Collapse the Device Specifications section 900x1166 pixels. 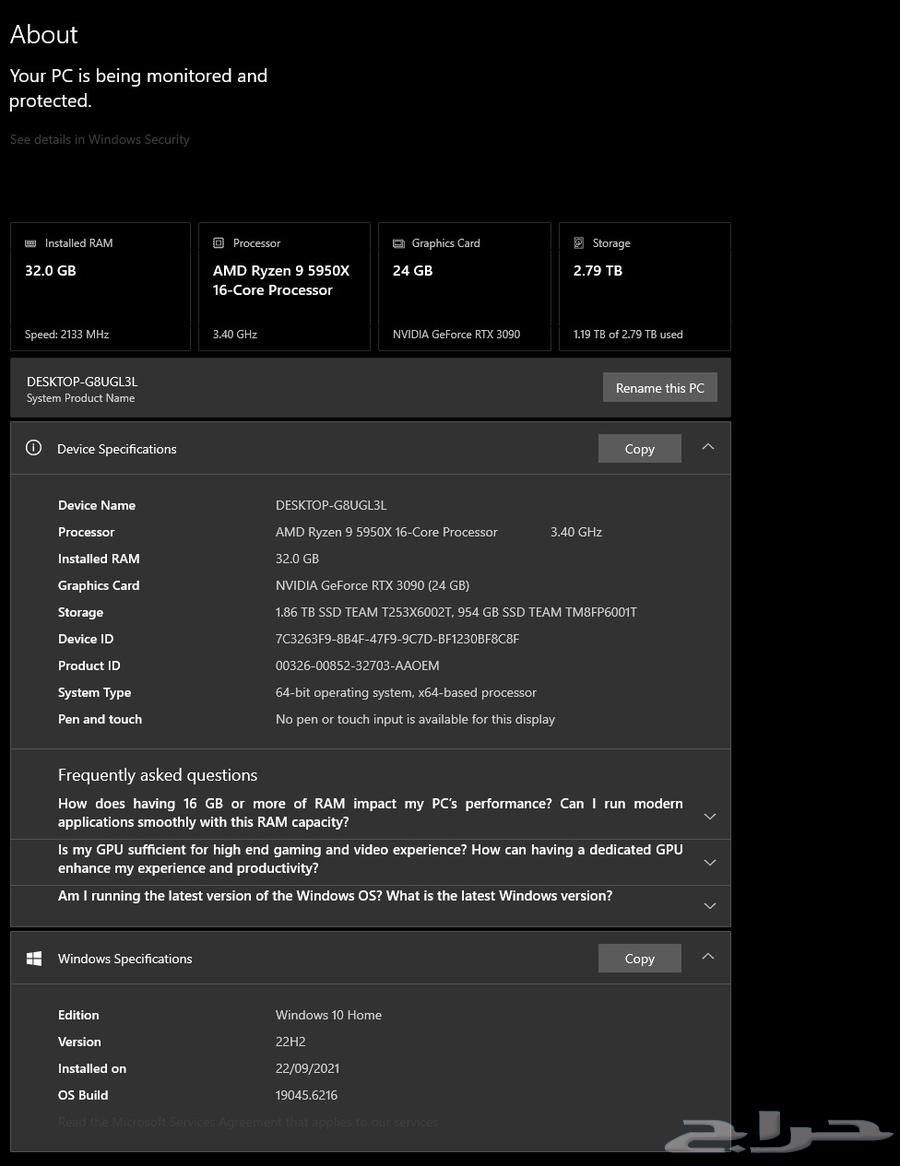[708, 447]
